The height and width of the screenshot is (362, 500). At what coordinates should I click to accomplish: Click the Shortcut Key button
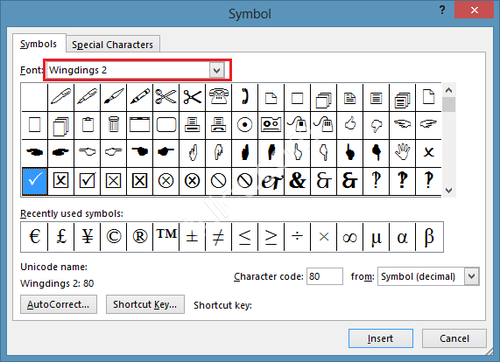[x=145, y=304]
